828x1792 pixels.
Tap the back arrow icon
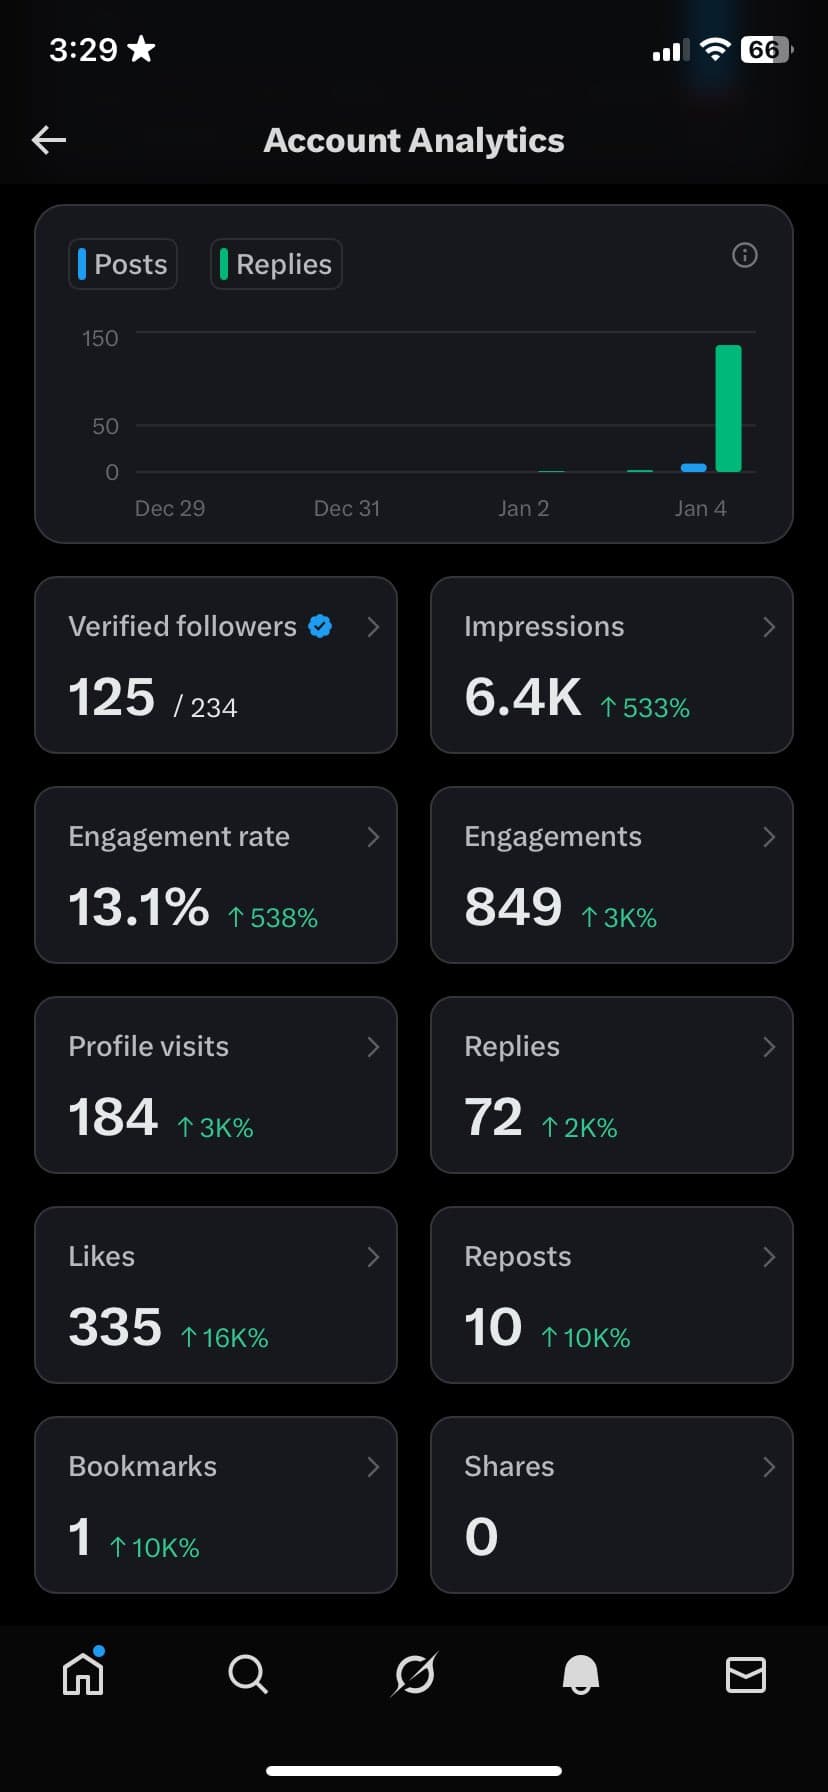(x=49, y=140)
